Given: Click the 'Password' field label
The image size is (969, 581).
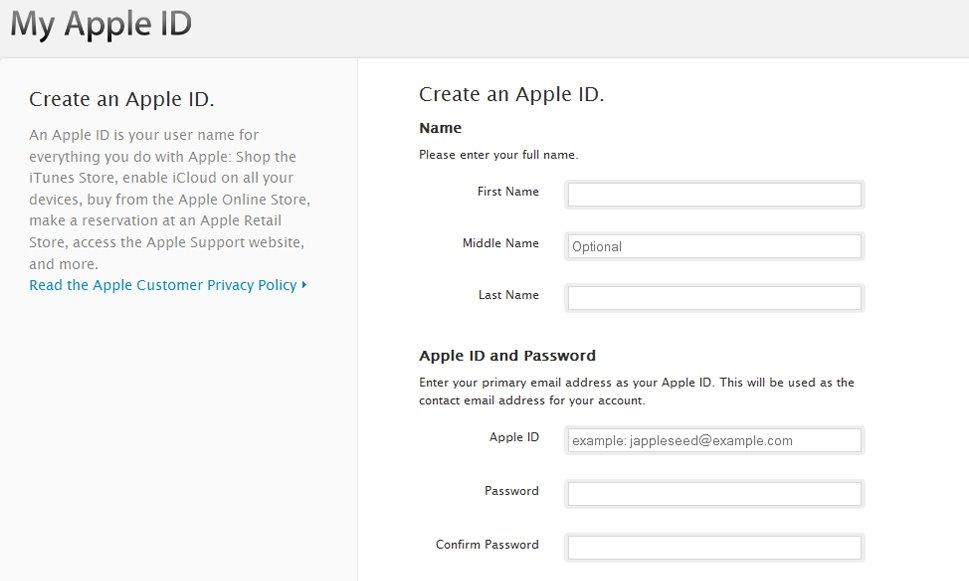Looking at the screenshot, I should pos(512,491).
